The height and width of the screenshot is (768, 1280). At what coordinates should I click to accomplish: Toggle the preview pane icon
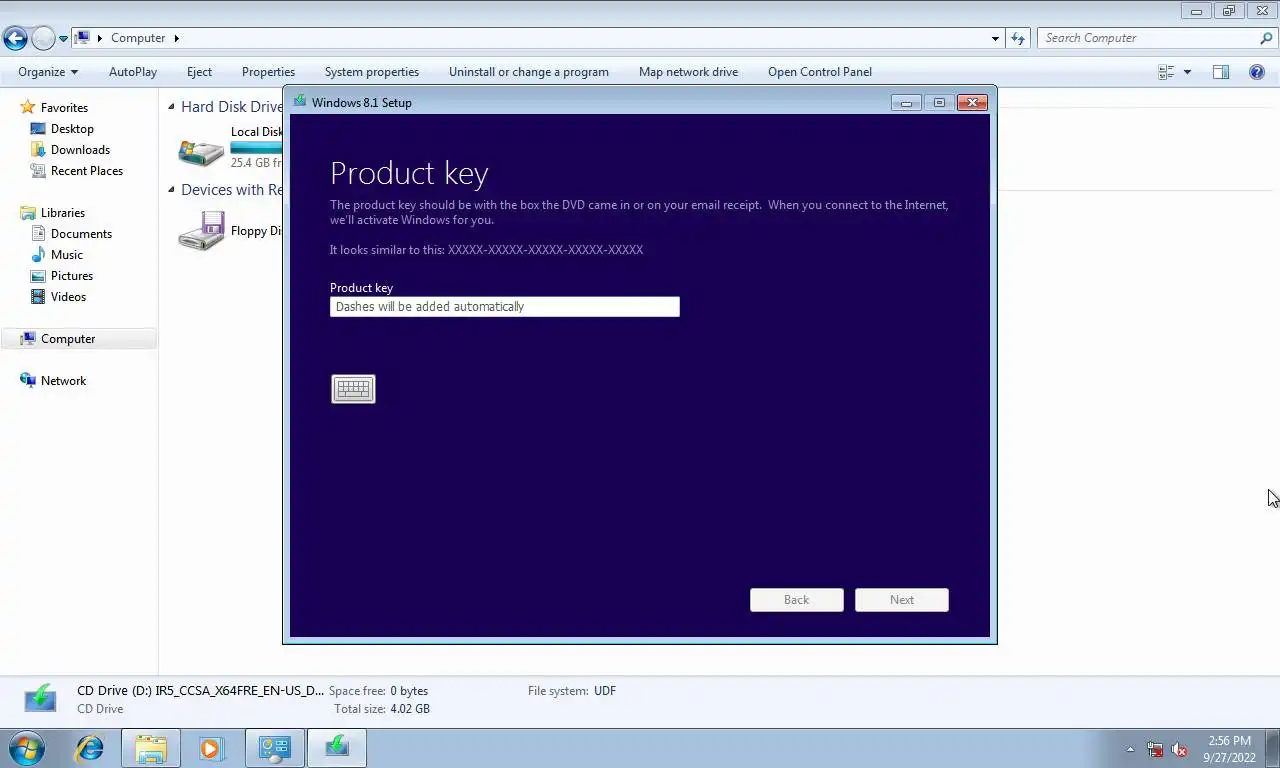(x=1221, y=72)
